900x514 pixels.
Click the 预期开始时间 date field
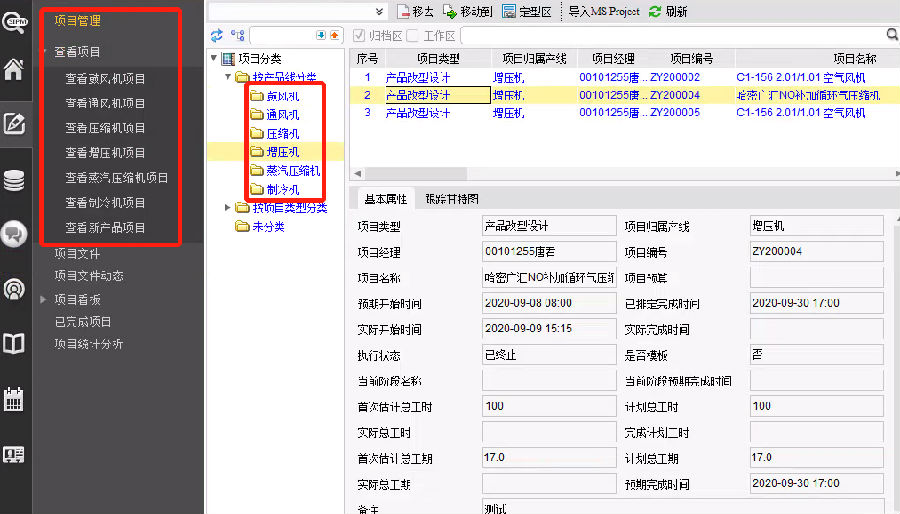[x=549, y=303]
